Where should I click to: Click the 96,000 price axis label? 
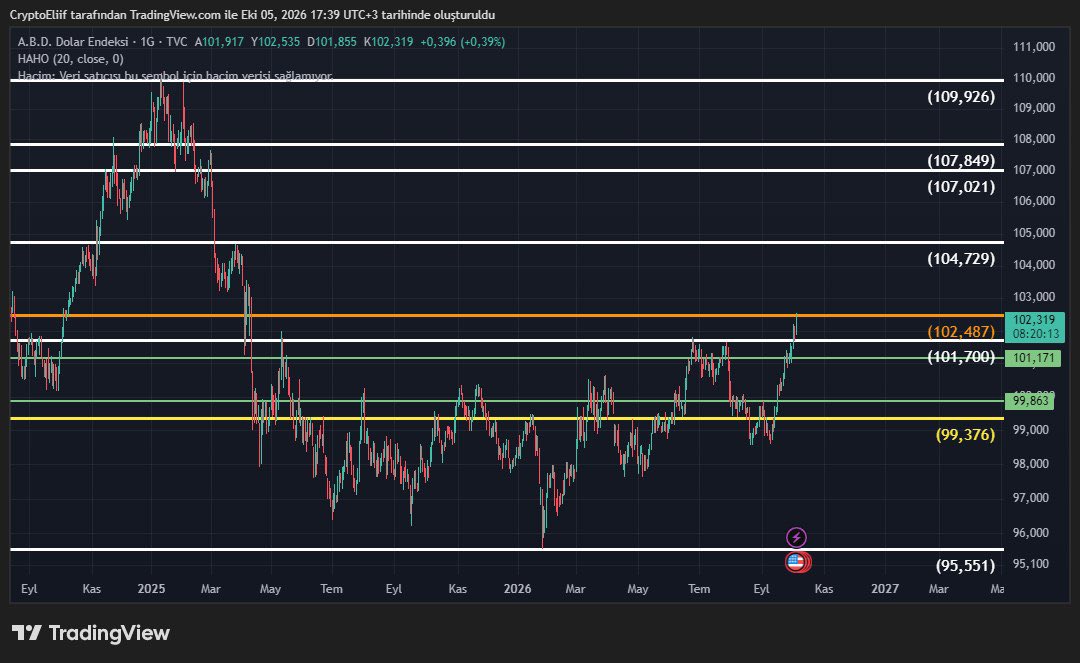[x=1031, y=533]
